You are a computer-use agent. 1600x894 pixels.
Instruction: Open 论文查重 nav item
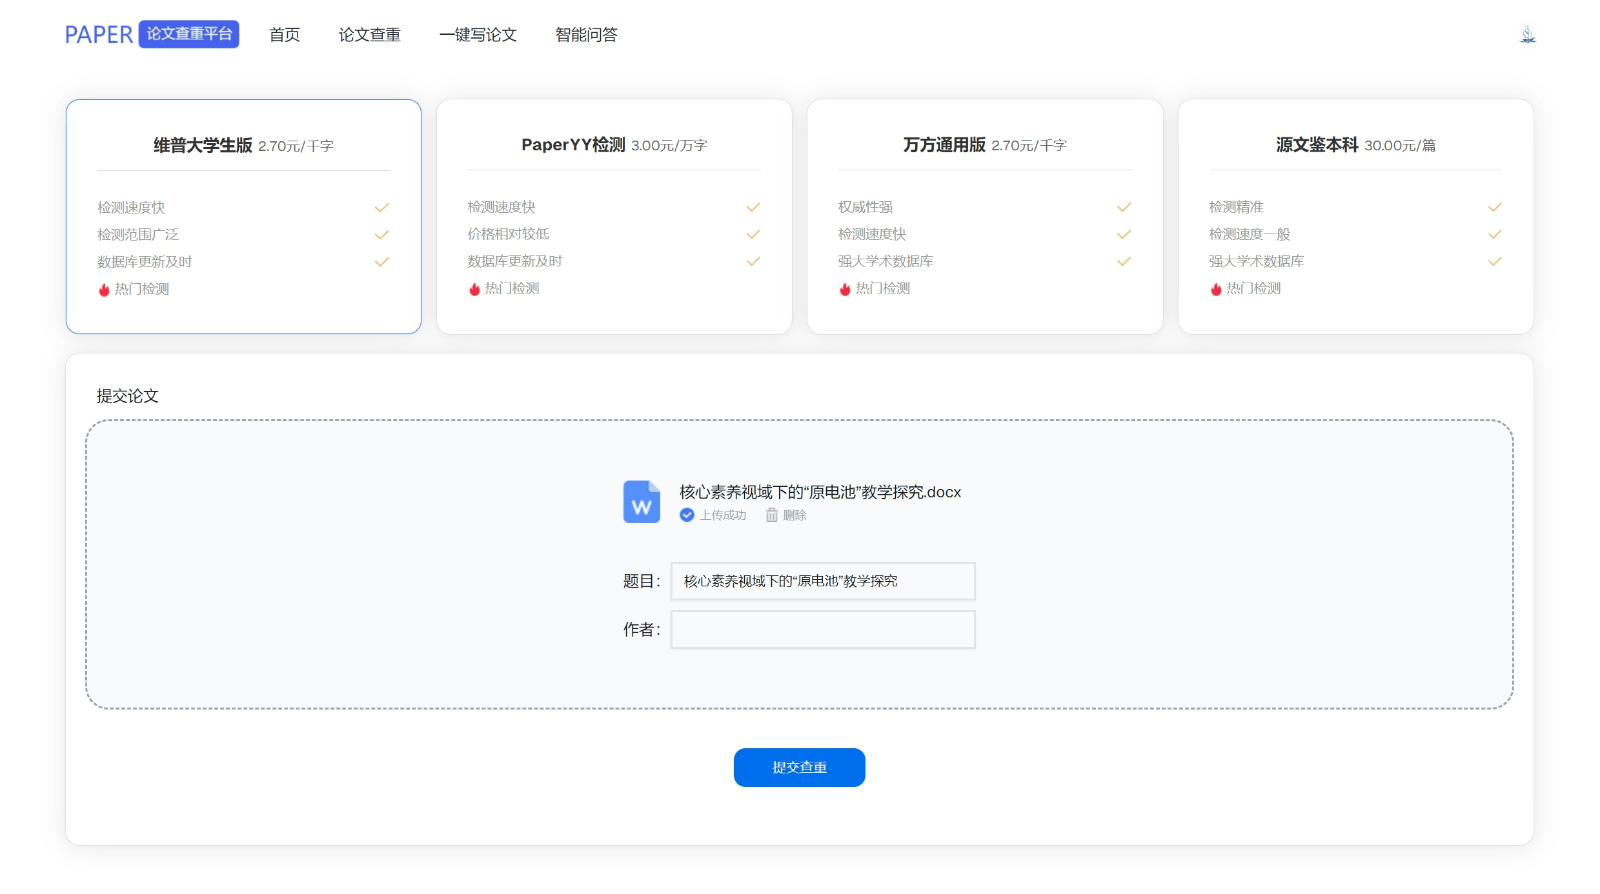(370, 35)
